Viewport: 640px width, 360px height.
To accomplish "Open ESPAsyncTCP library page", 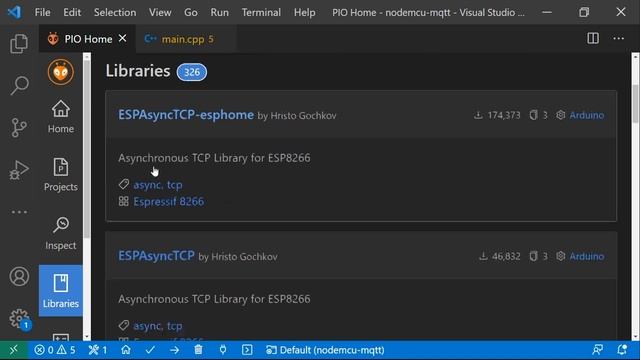I will 156,256.
